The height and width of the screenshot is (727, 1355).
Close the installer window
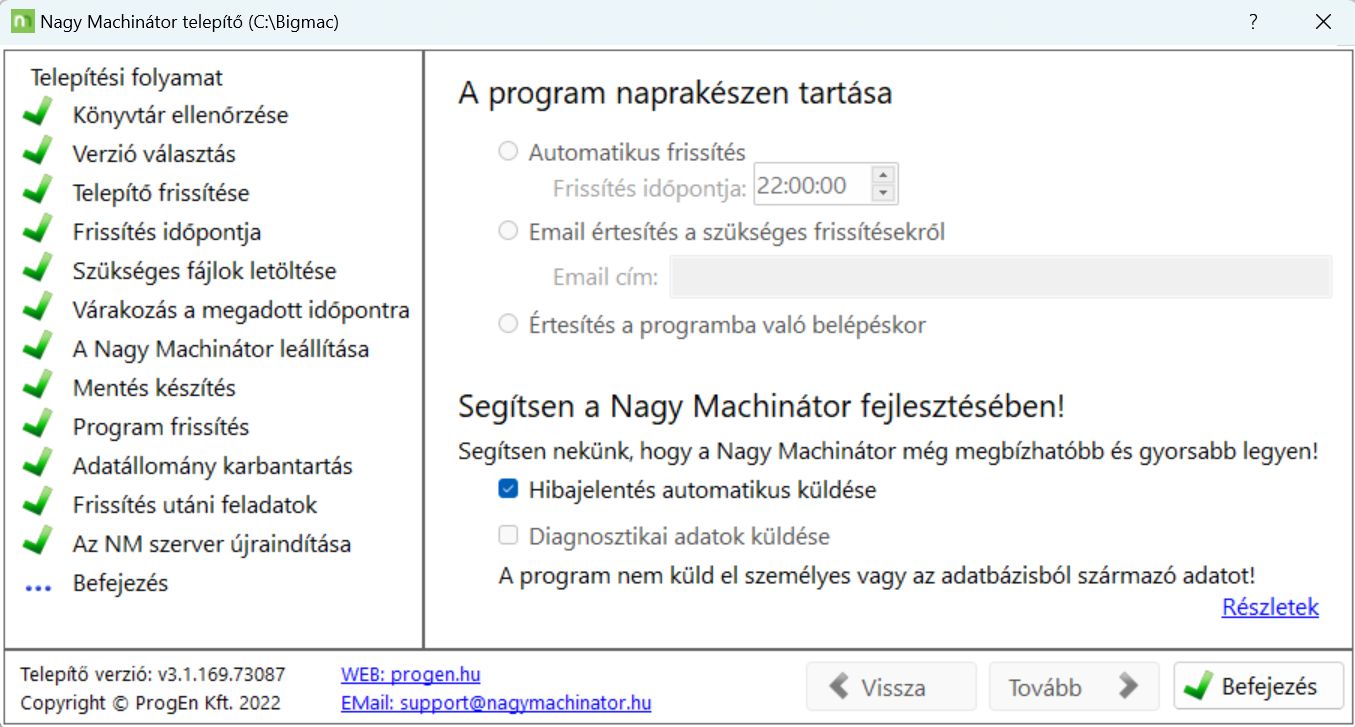1323,21
